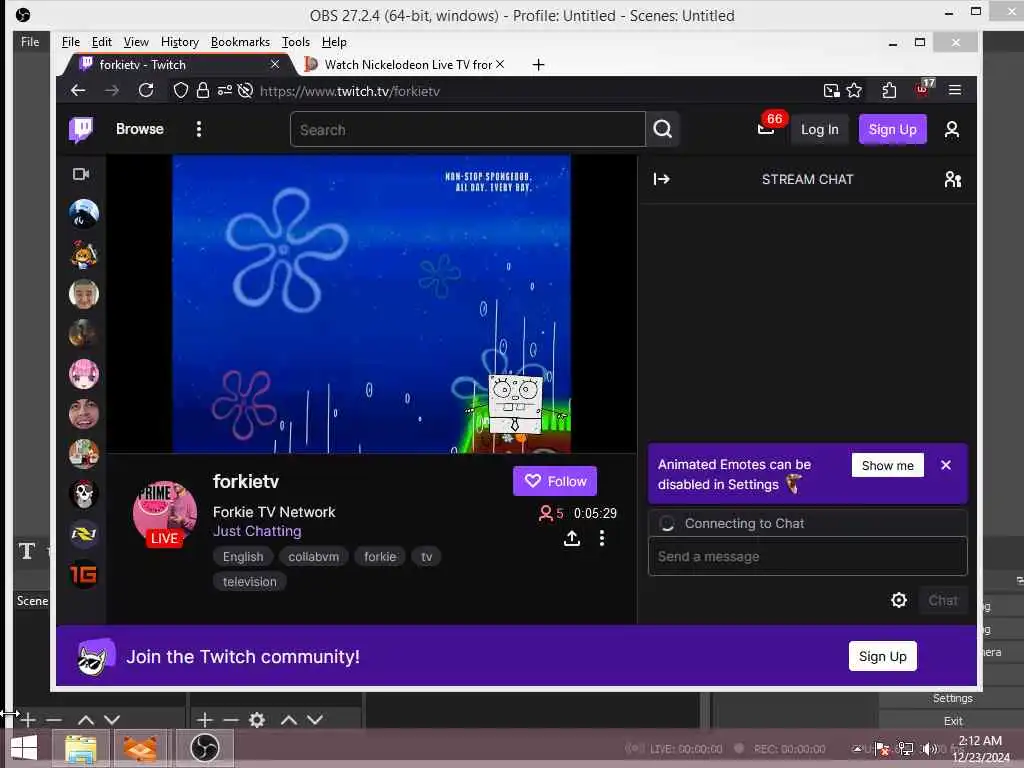Click the Browse link
The height and width of the screenshot is (768, 1024).
tap(140, 129)
